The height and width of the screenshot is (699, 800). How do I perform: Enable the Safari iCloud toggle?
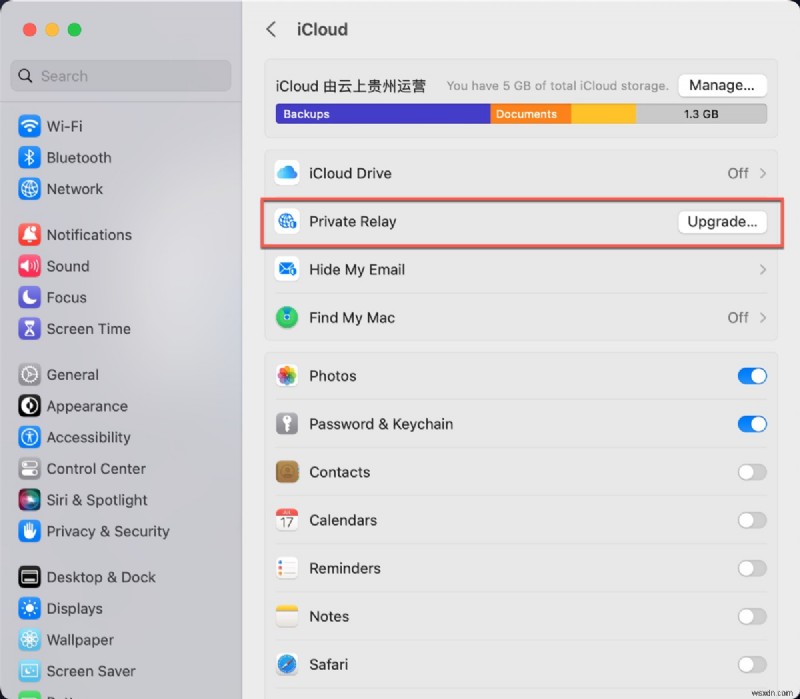[x=752, y=664]
